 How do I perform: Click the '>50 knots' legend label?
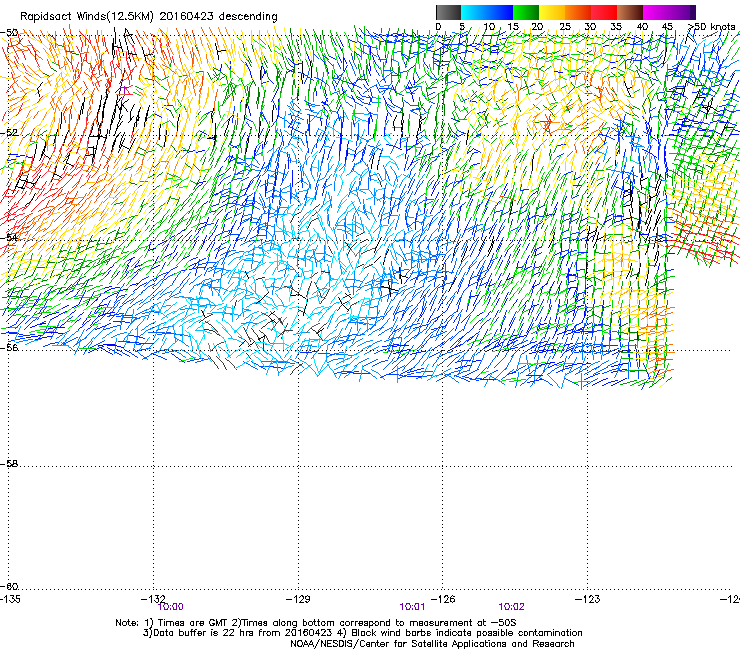(x=712, y=26)
